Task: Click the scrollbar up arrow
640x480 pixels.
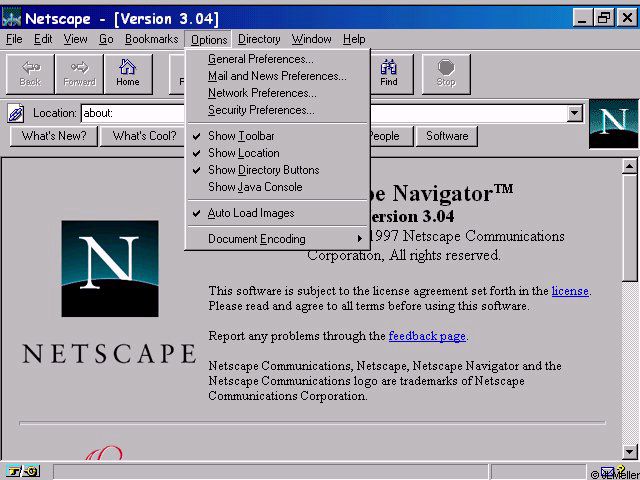Action: click(x=629, y=167)
